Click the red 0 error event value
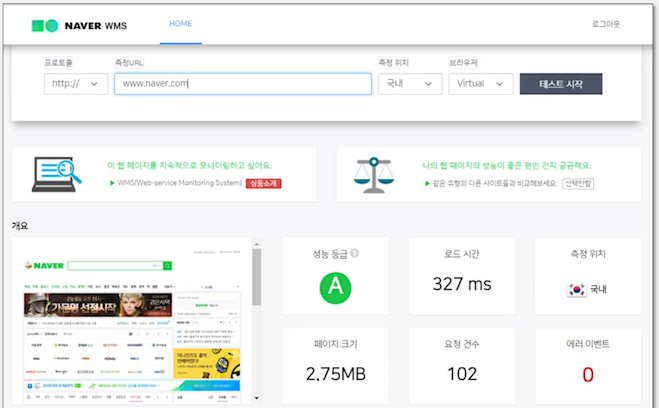 [588, 374]
